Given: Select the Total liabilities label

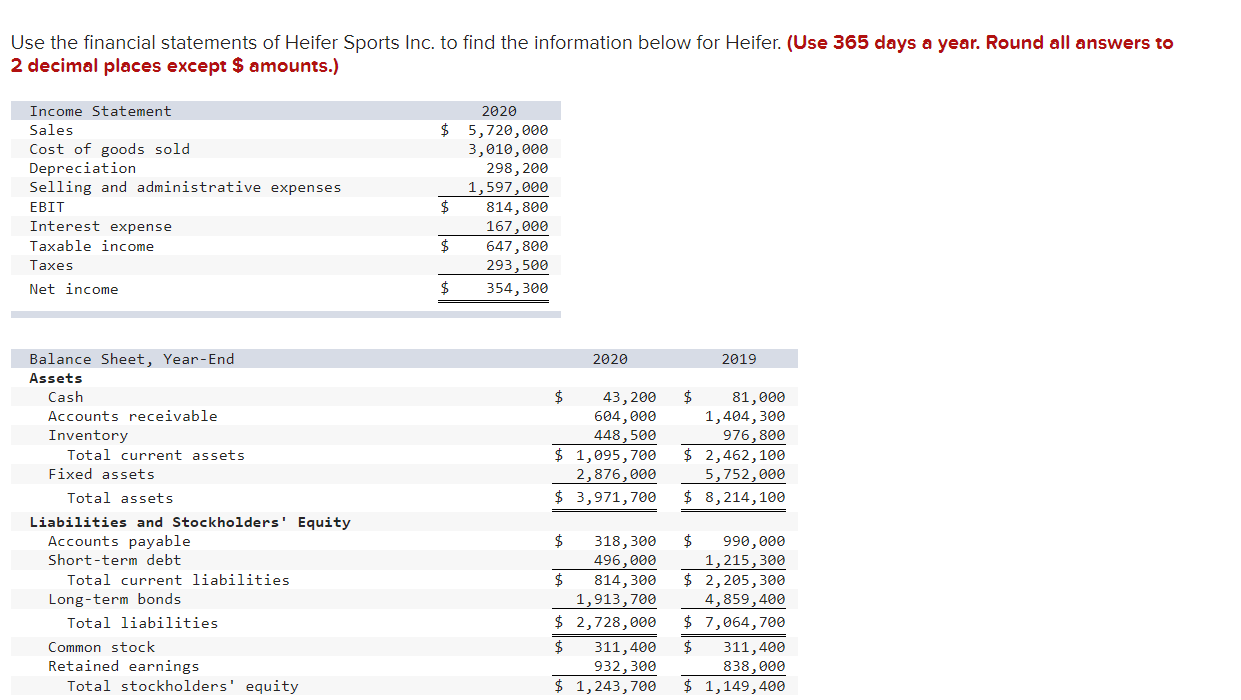Looking at the screenshot, I should [142, 623].
